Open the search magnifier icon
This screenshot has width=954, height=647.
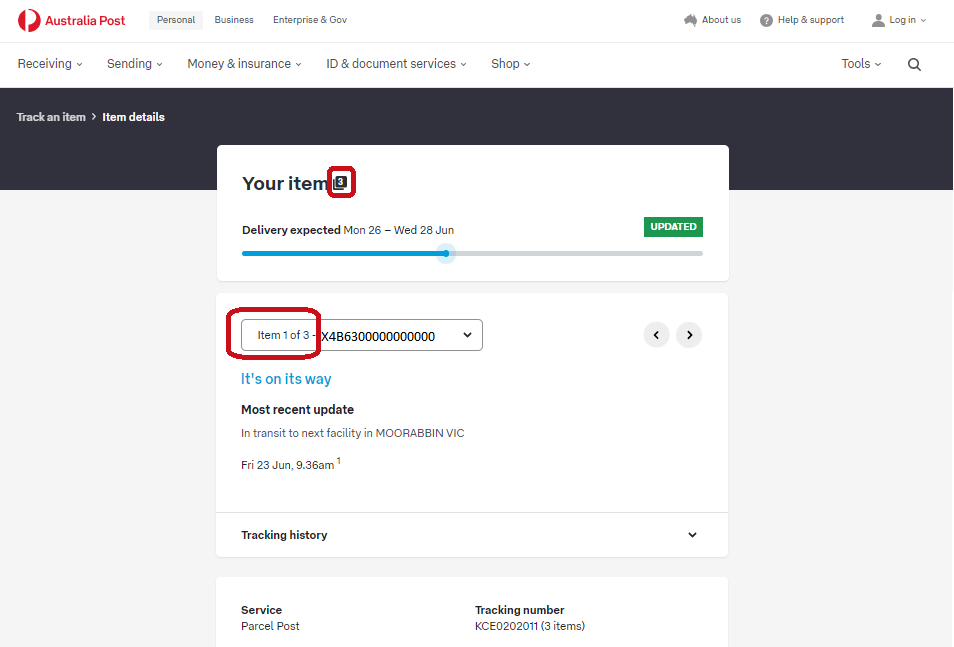tap(914, 64)
